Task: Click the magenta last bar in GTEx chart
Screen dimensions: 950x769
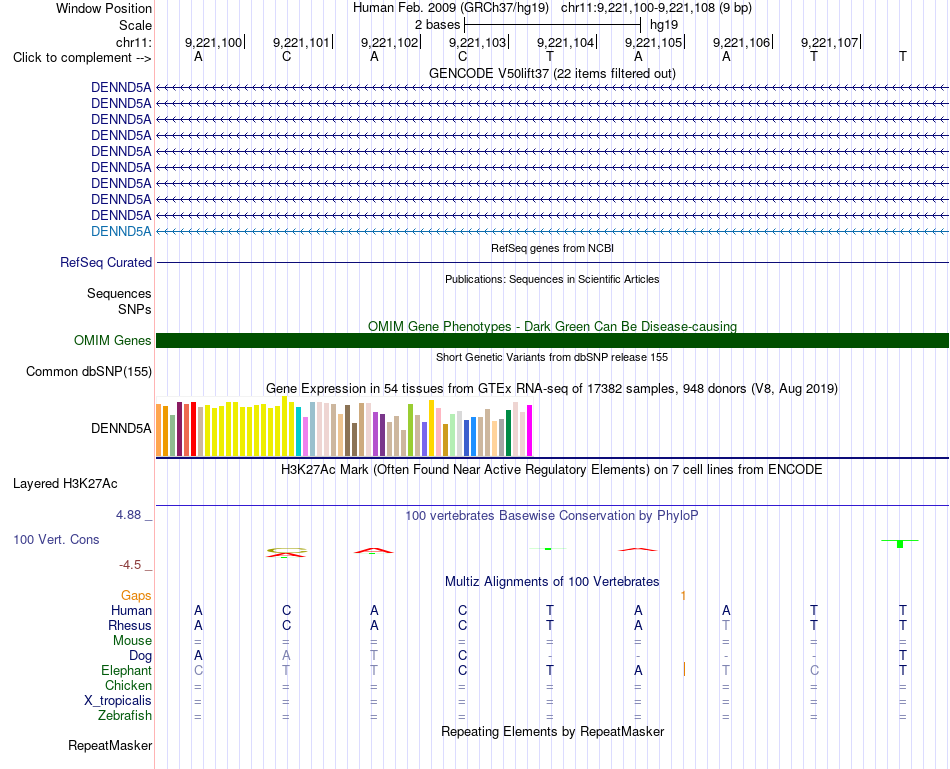Action: (x=530, y=430)
